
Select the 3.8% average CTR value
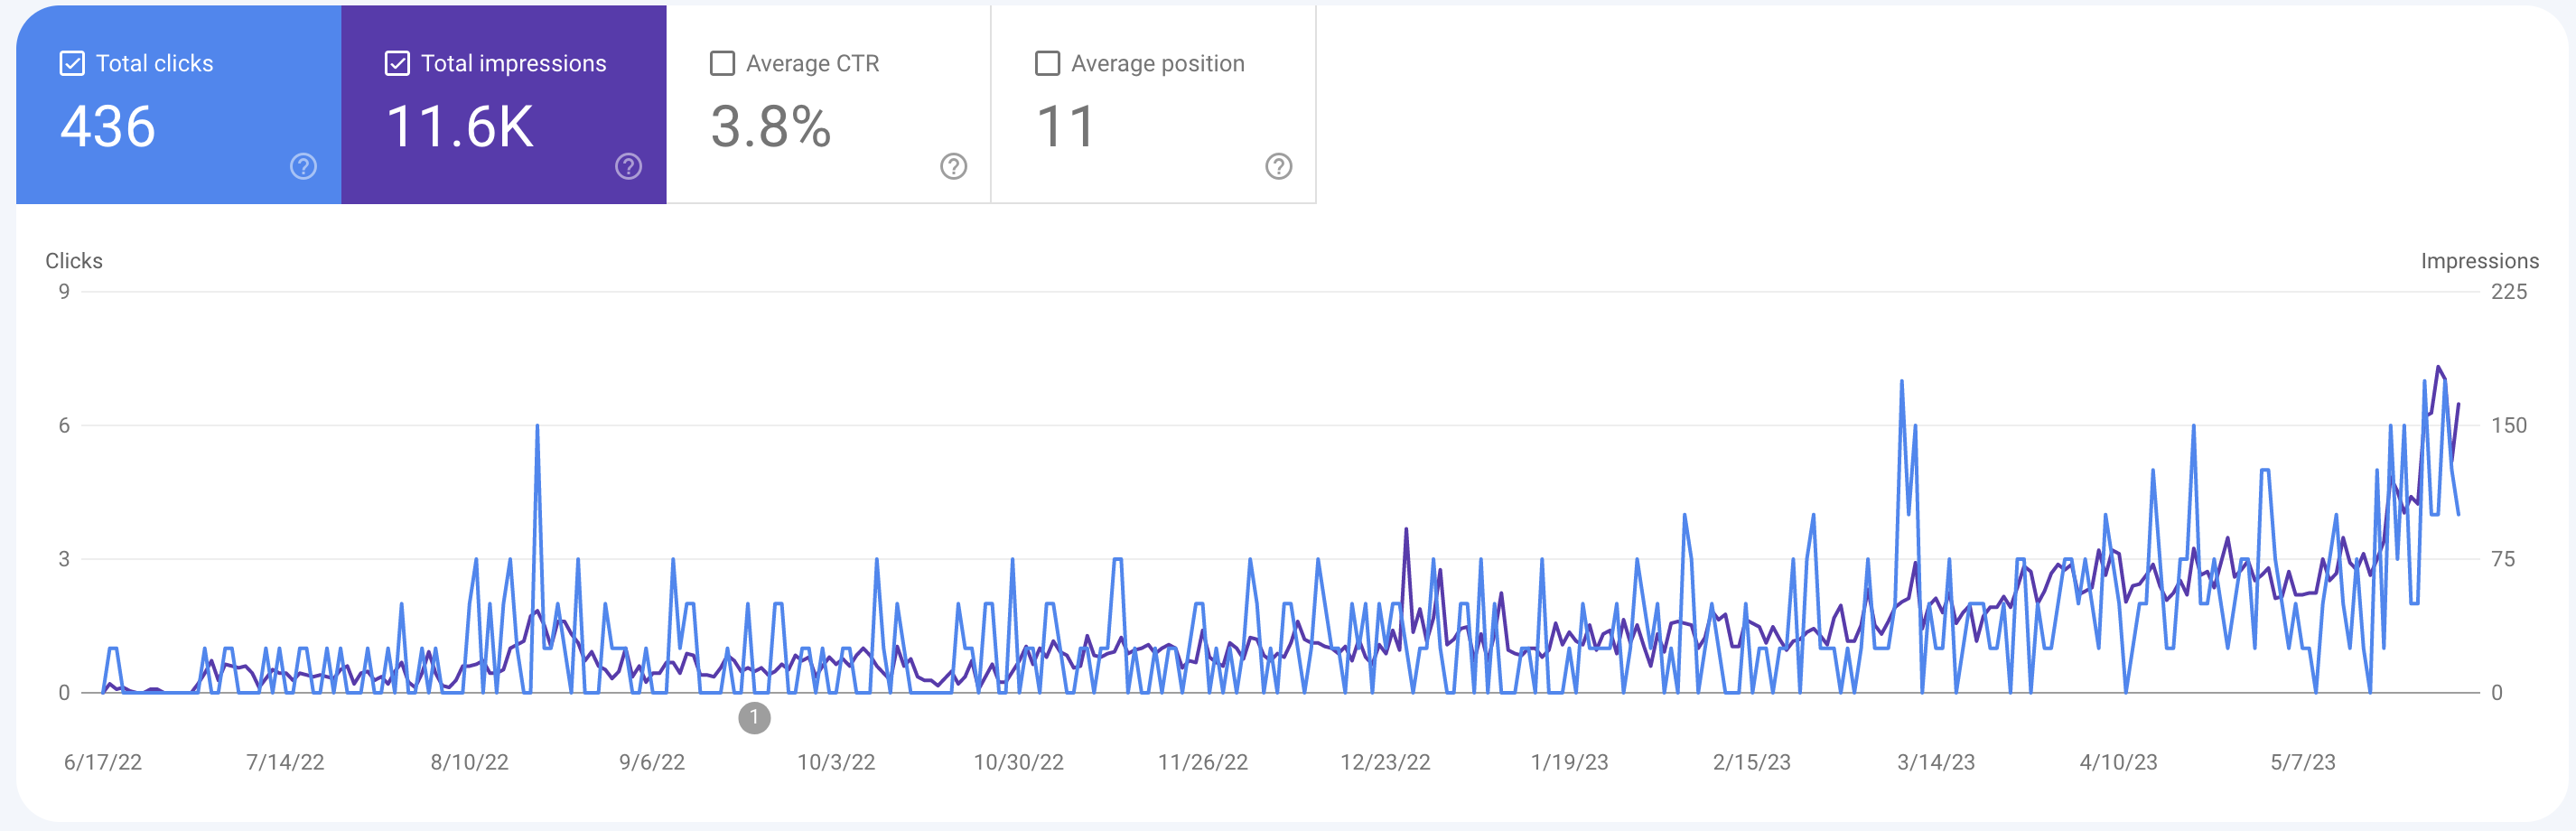[770, 127]
